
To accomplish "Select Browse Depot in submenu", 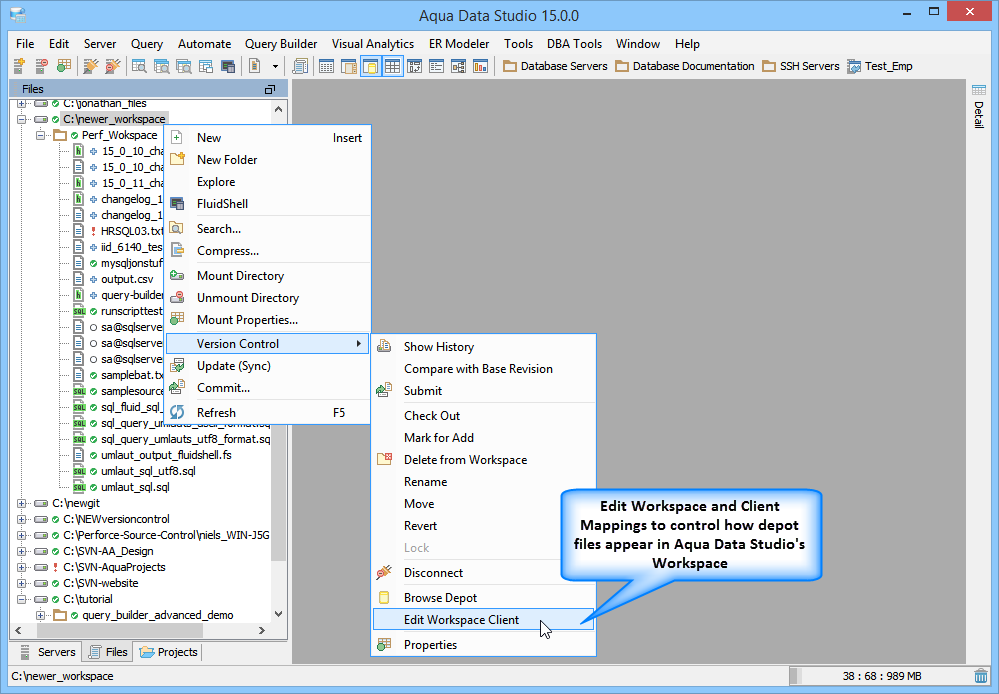I will click(x=484, y=598).
